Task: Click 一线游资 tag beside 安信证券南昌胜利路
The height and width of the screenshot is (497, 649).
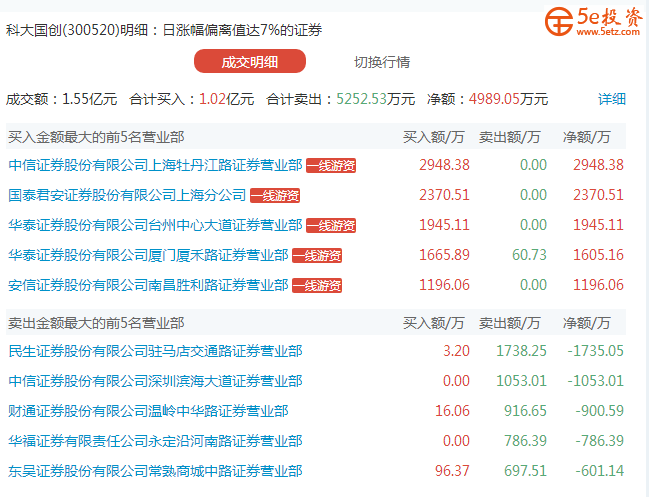Action: point(317,286)
